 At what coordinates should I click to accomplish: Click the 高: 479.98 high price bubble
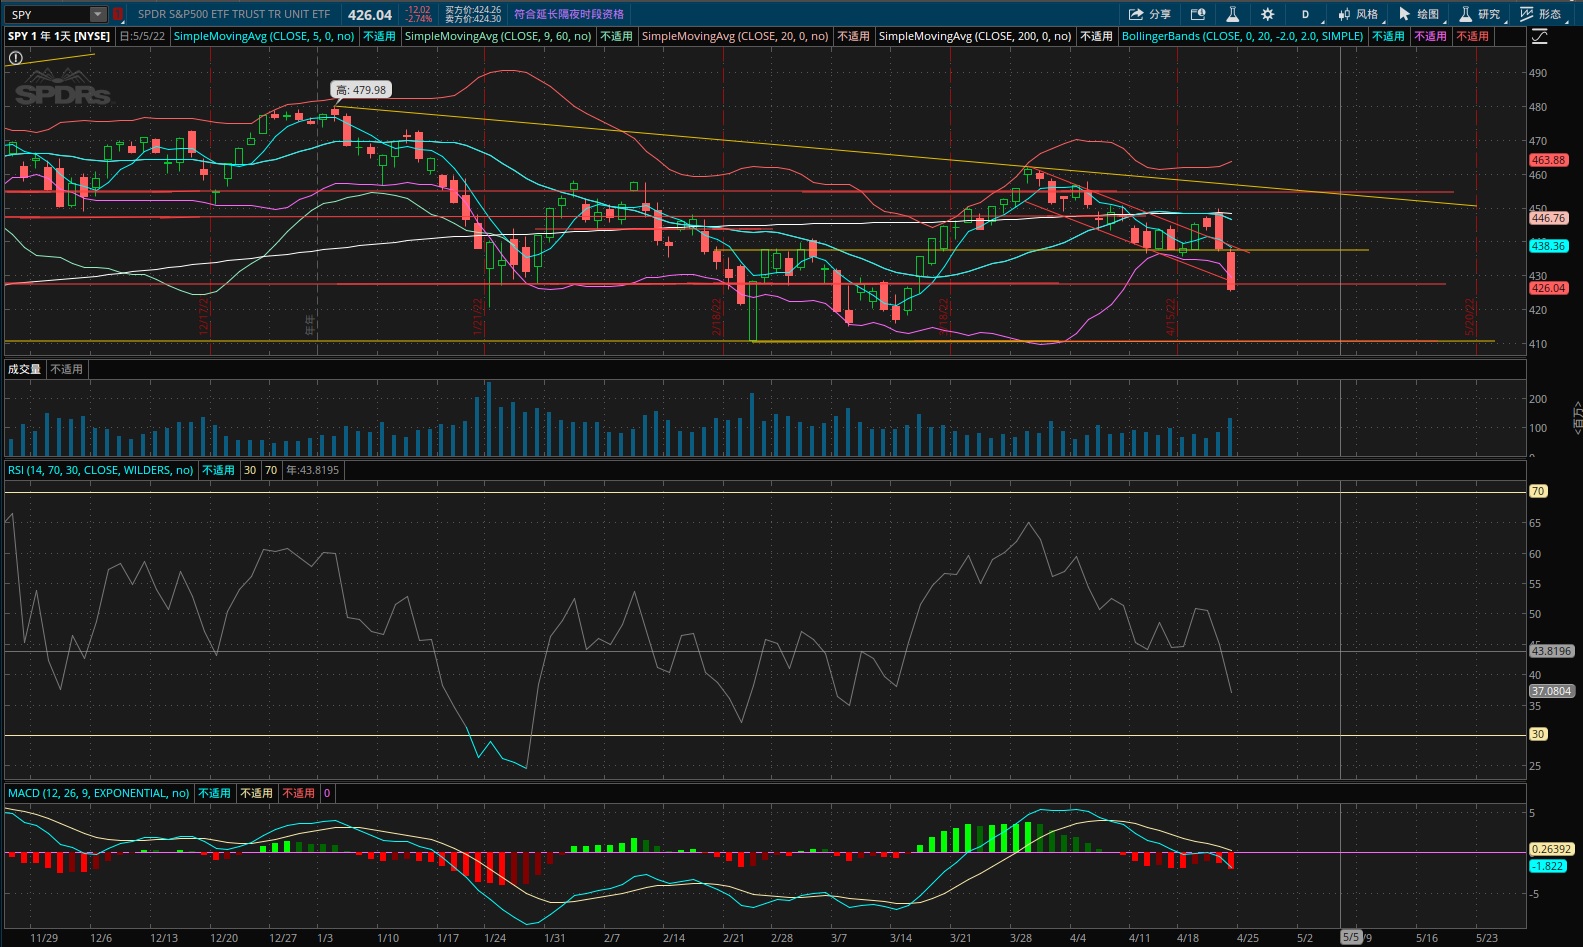pyautogui.click(x=361, y=90)
